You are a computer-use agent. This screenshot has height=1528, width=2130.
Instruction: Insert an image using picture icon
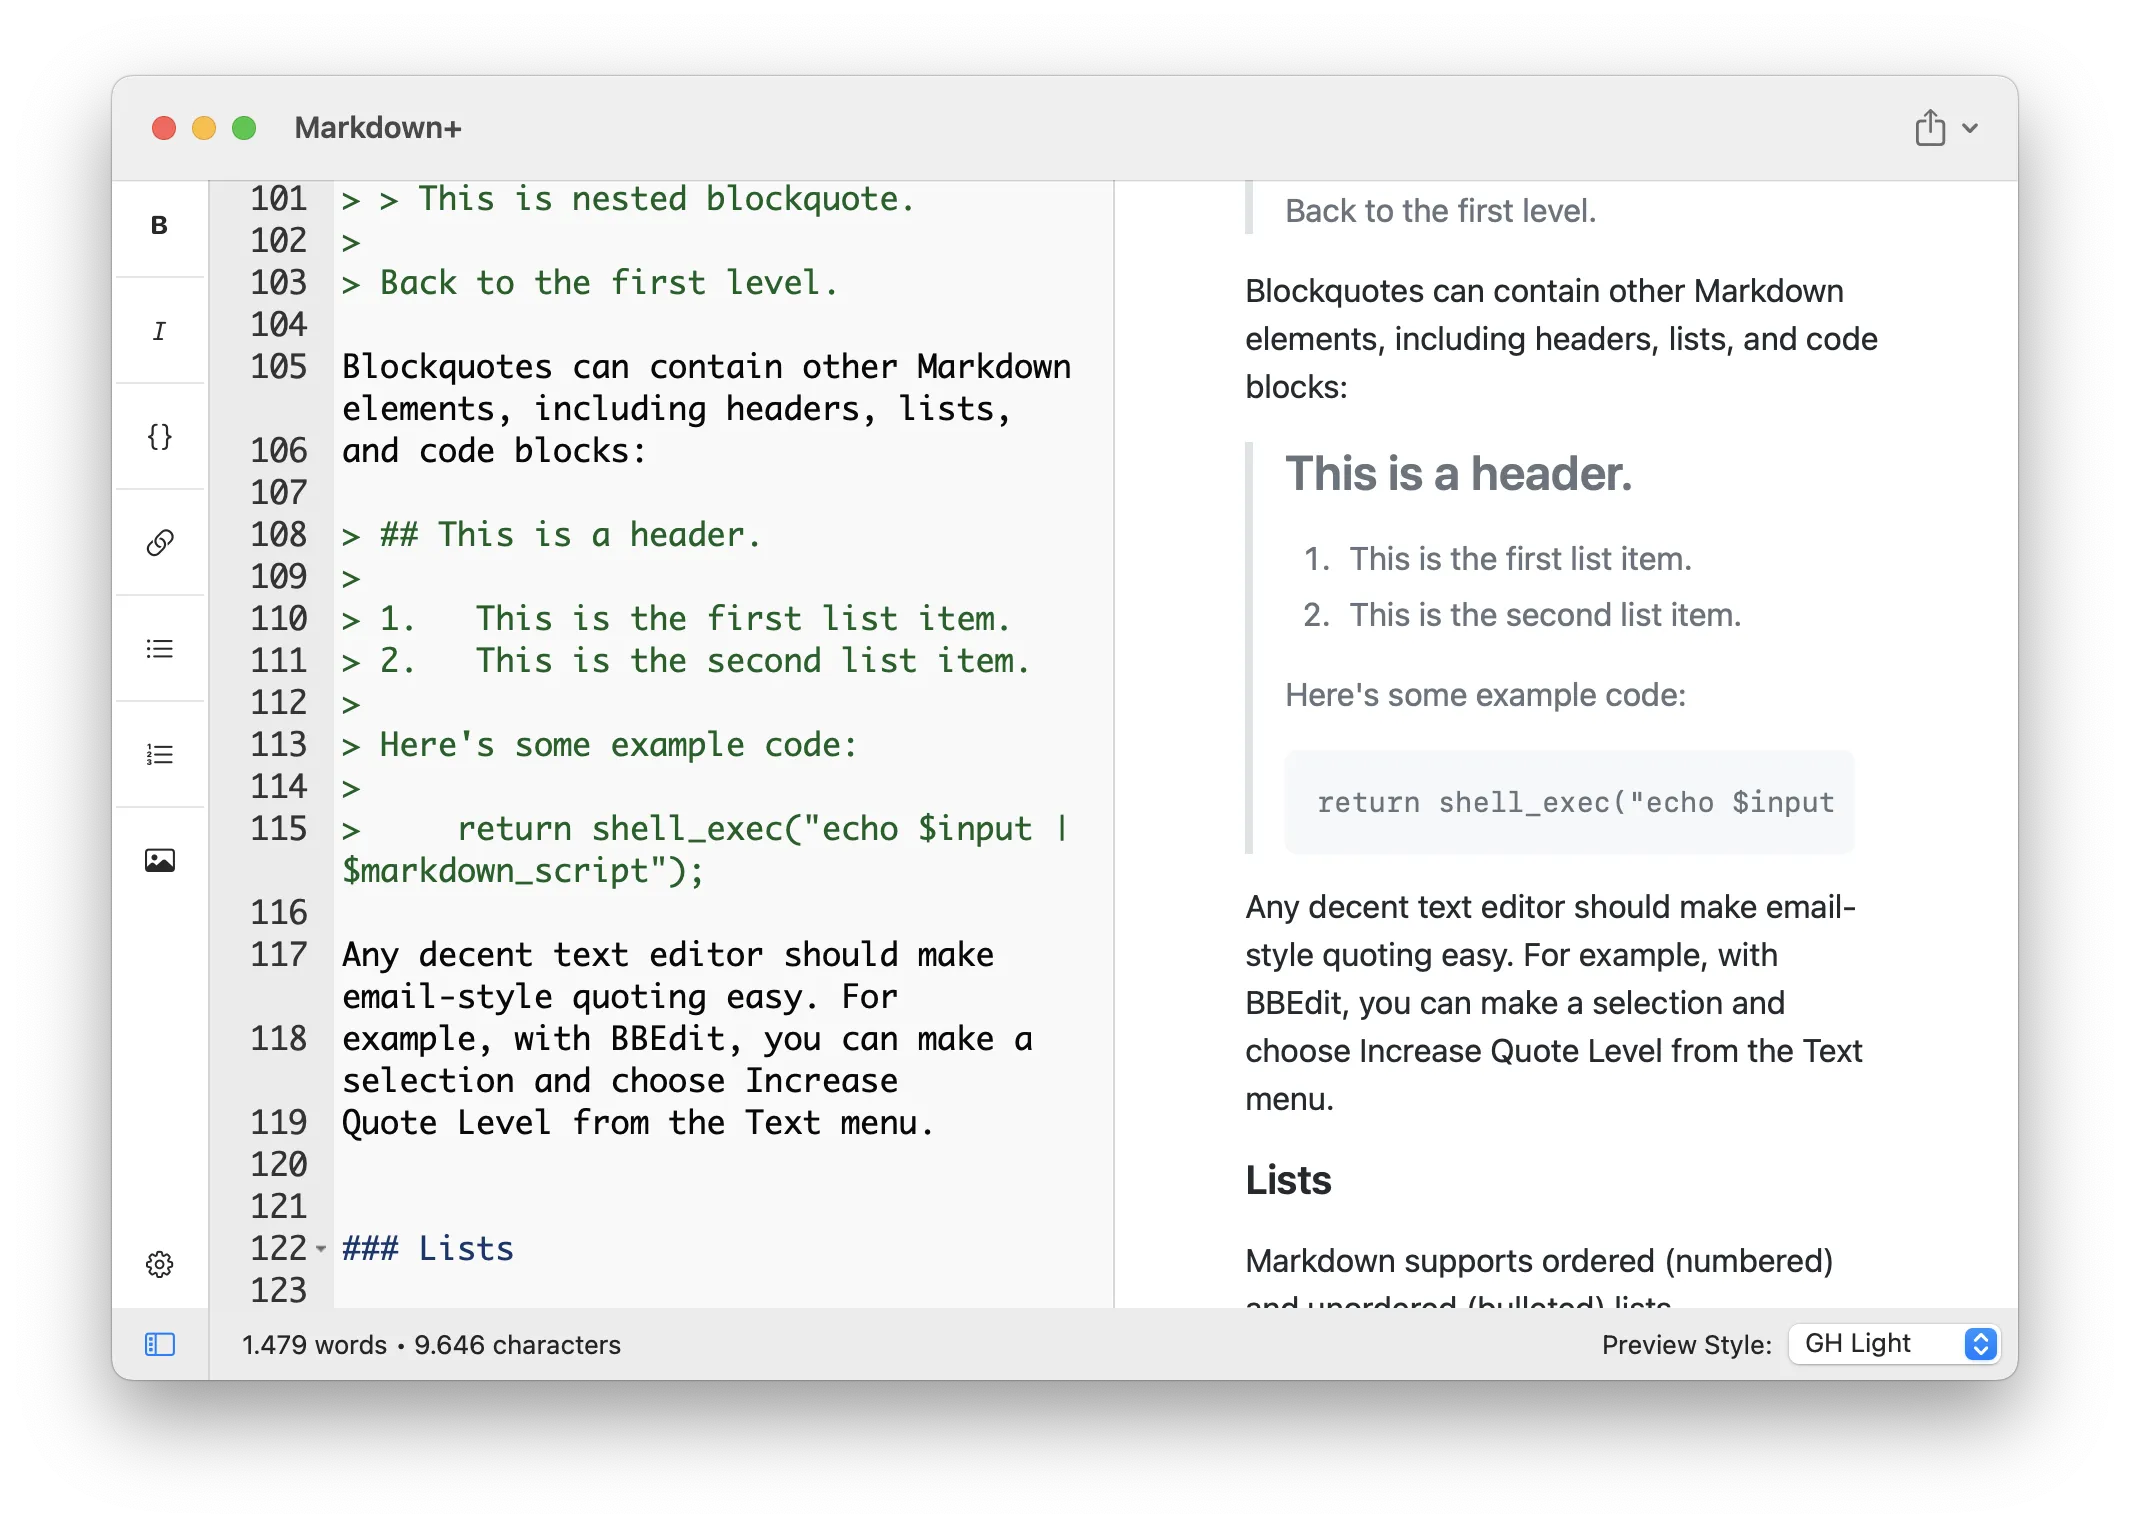click(159, 861)
